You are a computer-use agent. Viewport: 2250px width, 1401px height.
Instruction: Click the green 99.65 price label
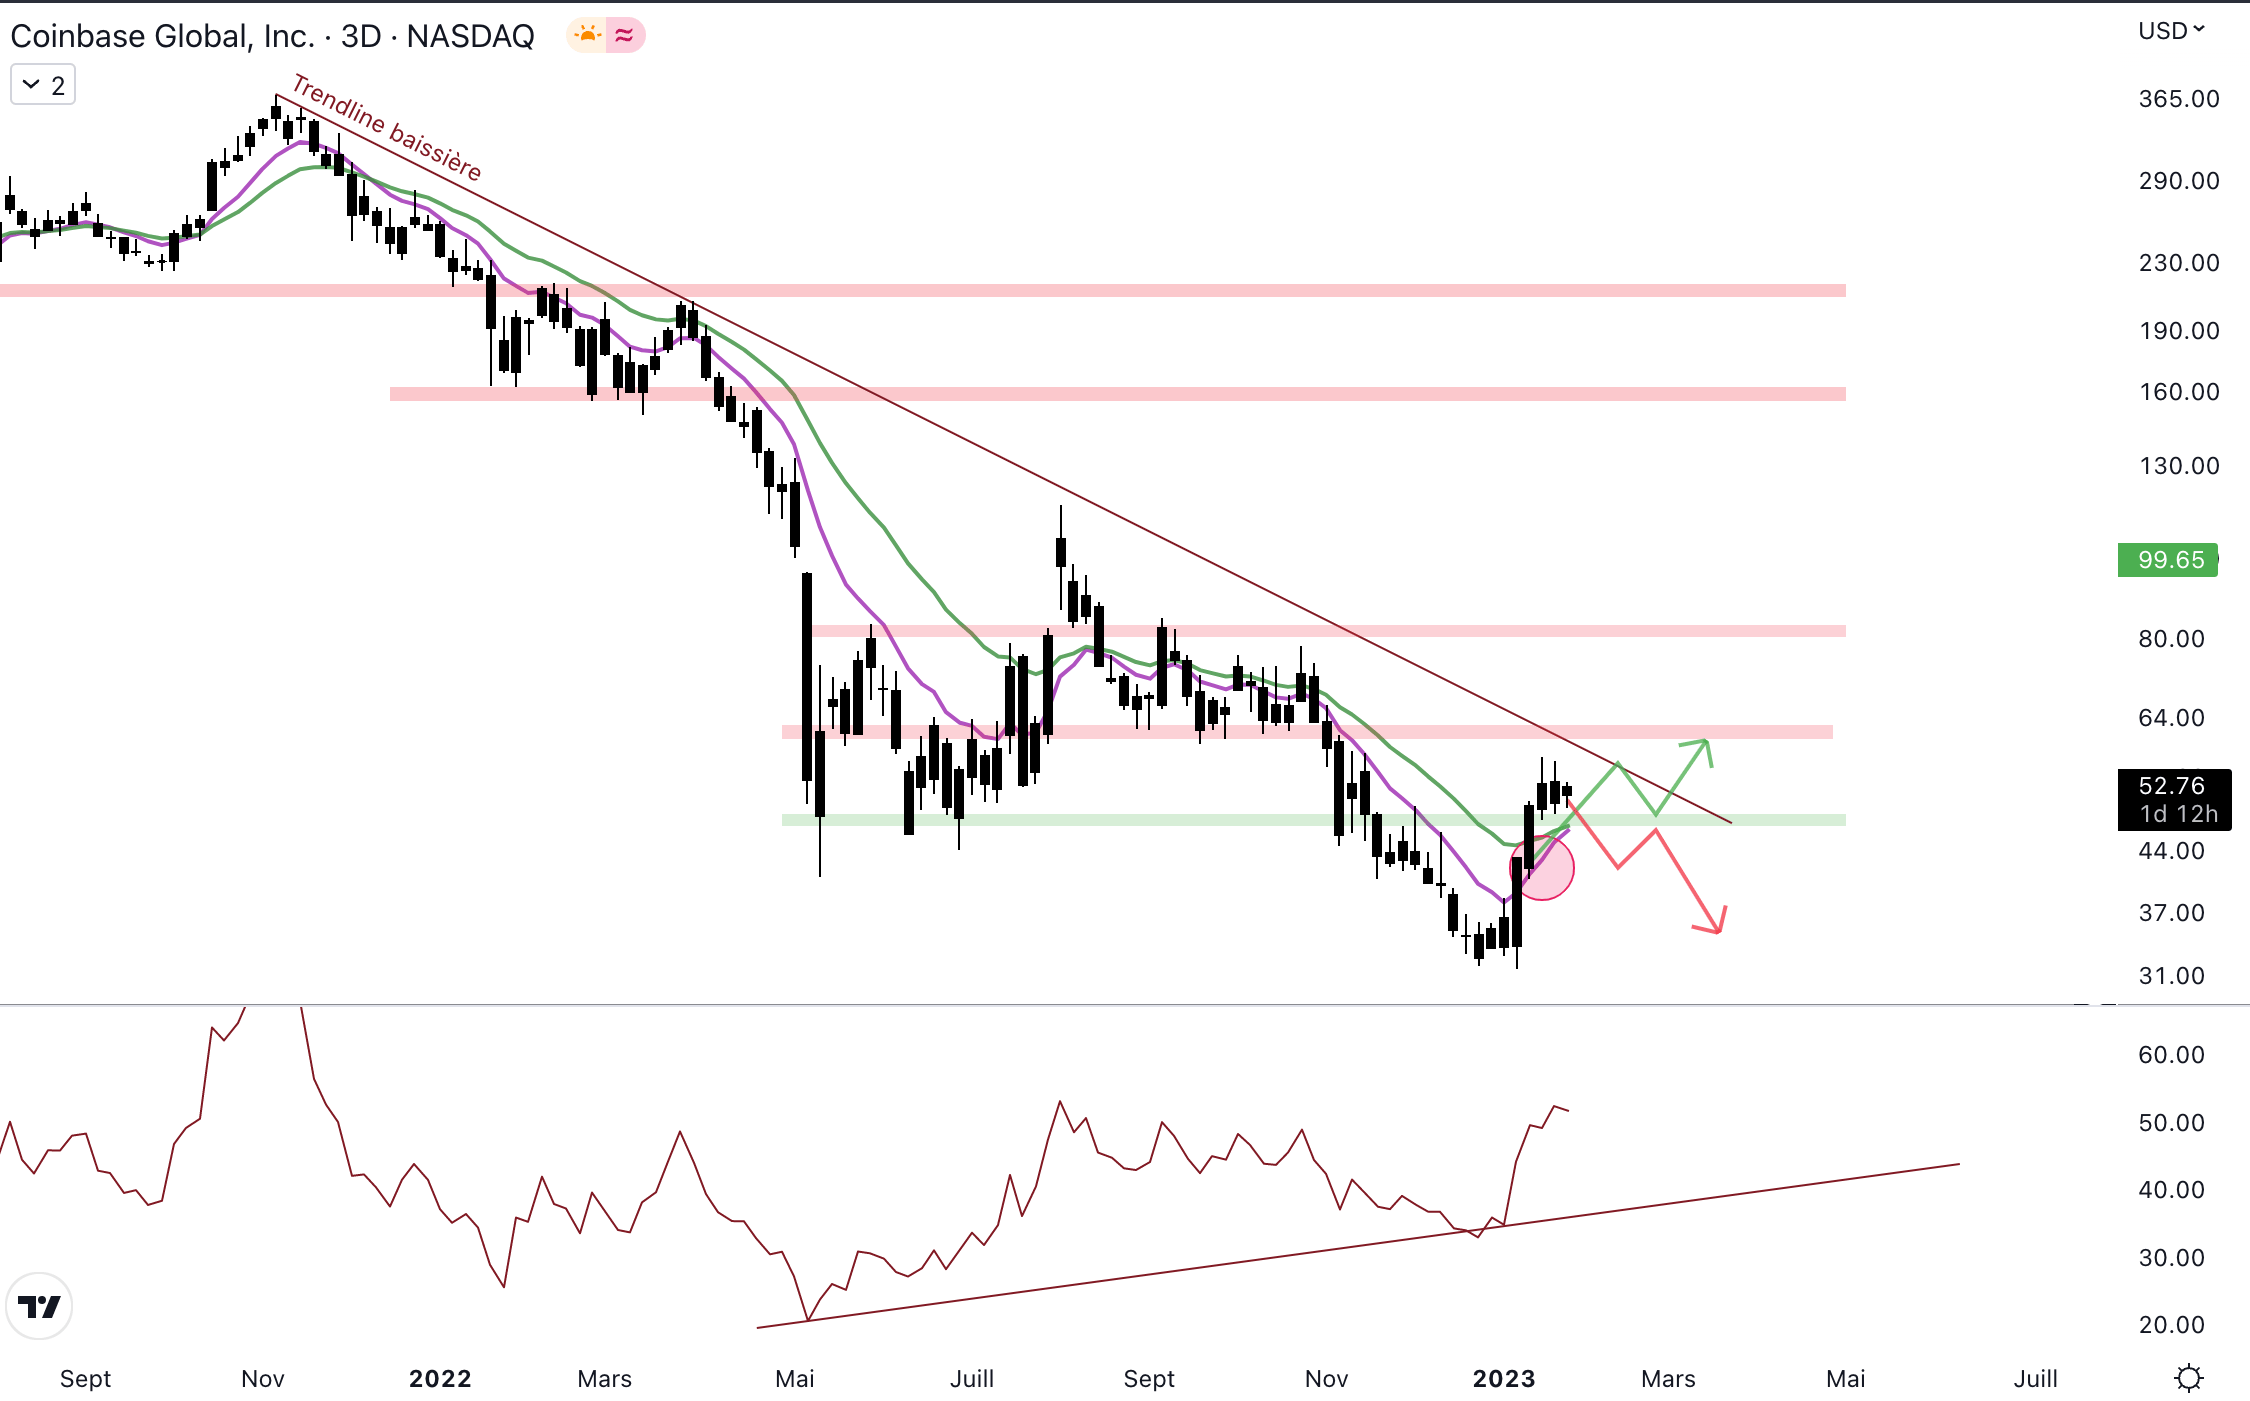click(2167, 560)
